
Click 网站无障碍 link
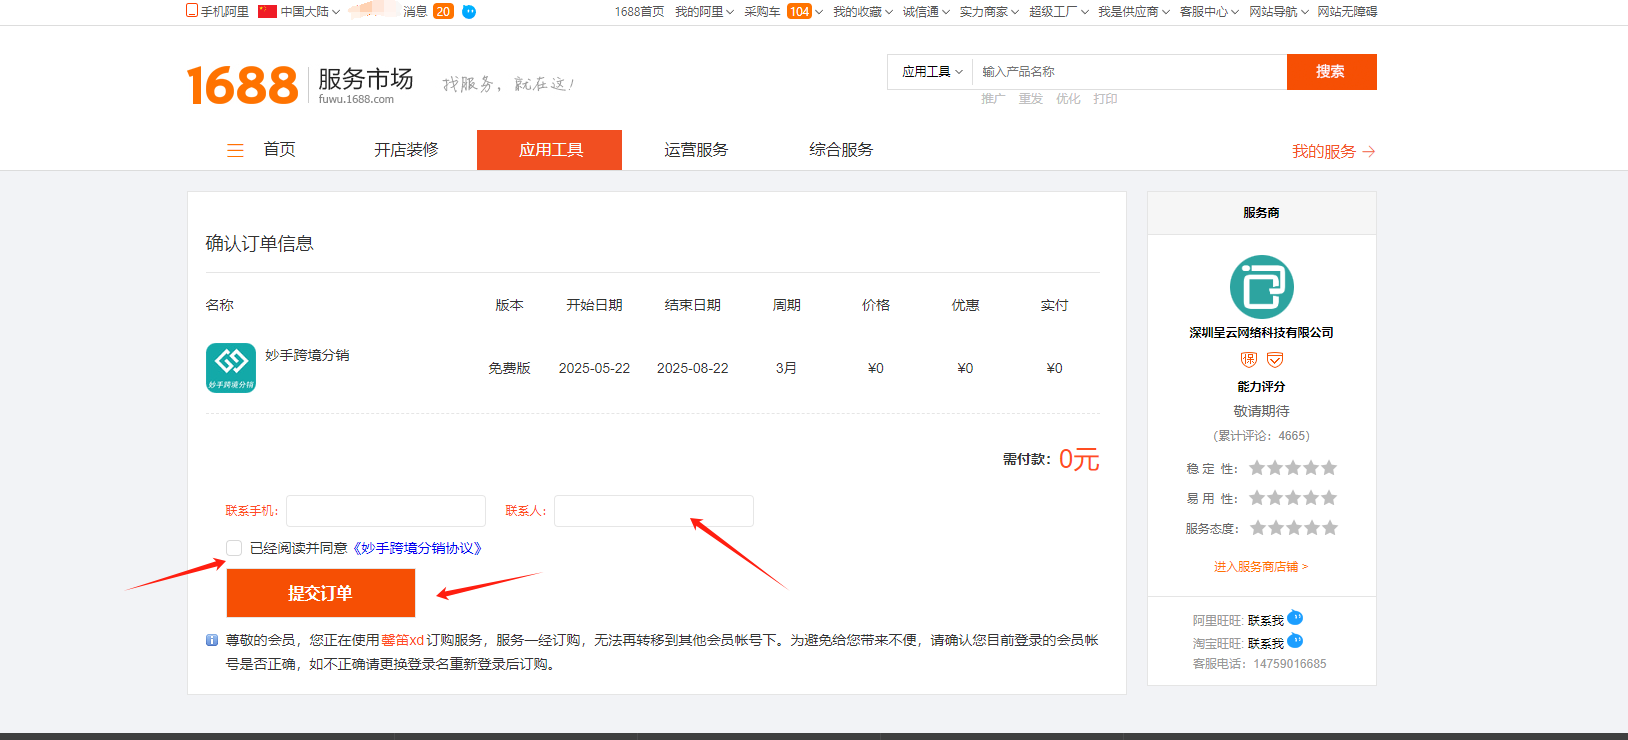1347,12
